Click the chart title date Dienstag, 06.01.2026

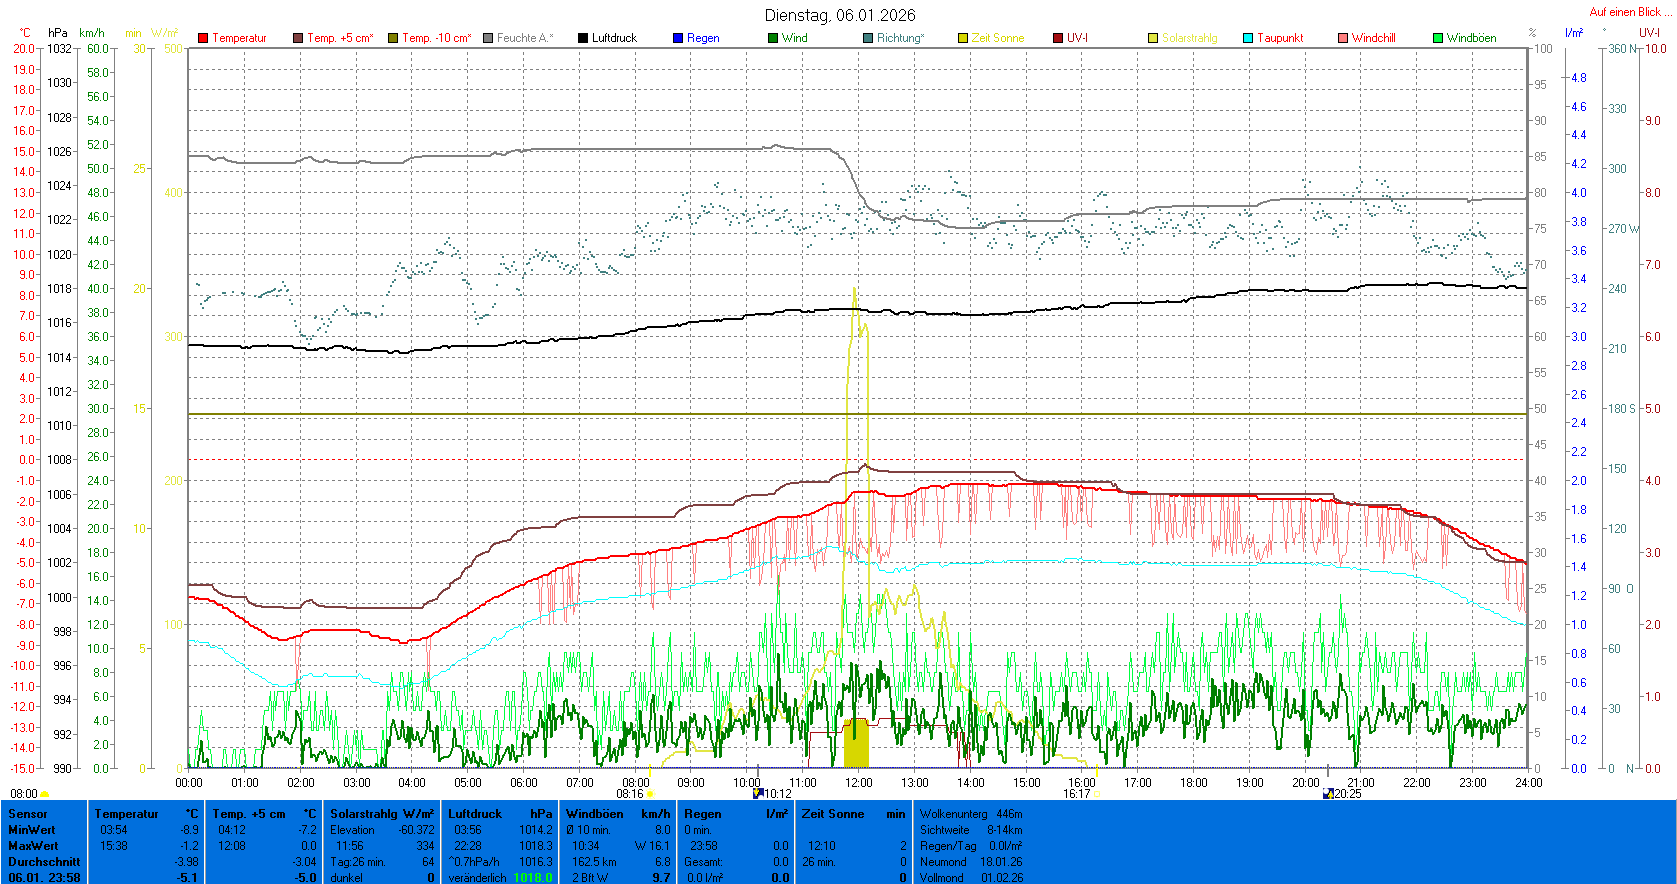pos(839,15)
